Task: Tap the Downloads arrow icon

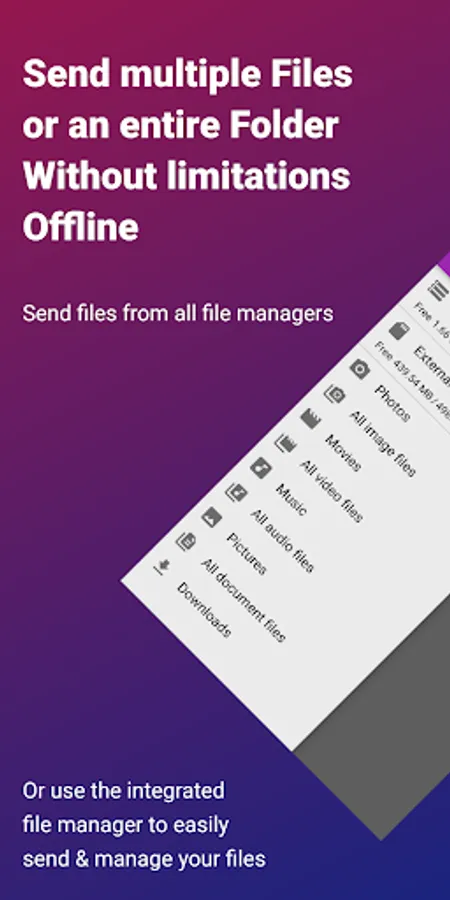Action: click(x=162, y=567)
